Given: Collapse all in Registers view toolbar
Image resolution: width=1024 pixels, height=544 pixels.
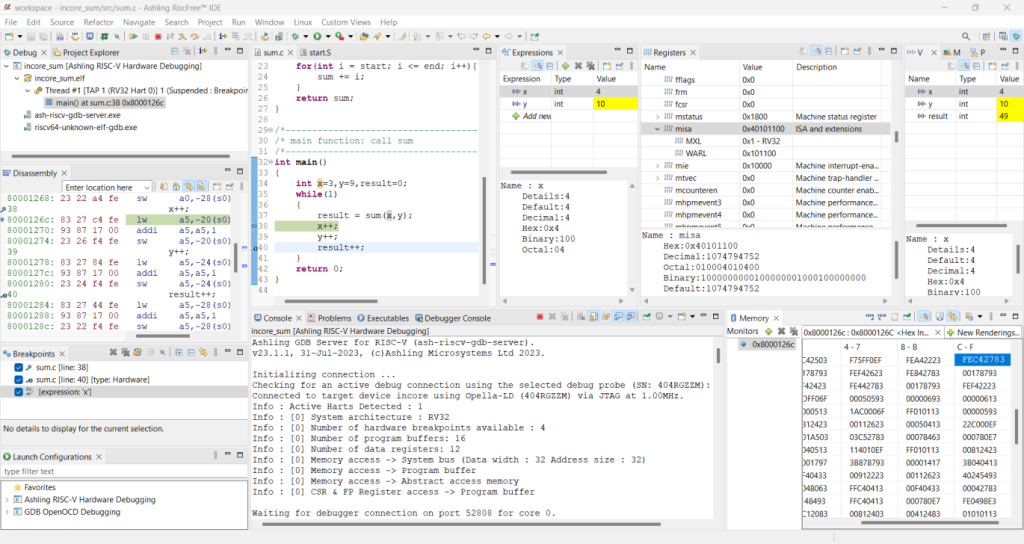Looking at the screenshot, I should point(829,52).
